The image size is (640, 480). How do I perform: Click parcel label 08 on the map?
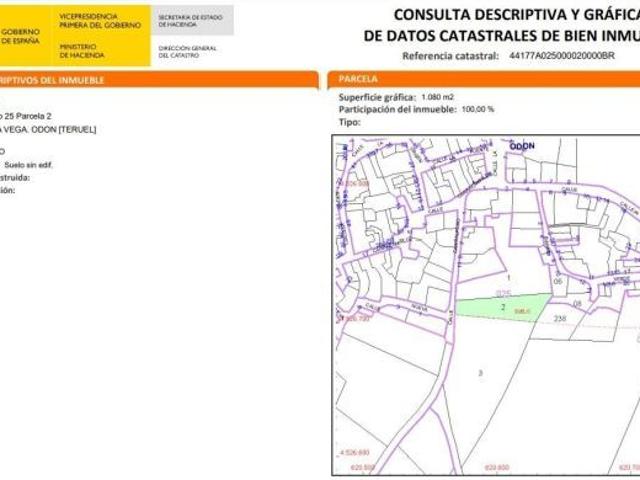(x=577, y=303)
